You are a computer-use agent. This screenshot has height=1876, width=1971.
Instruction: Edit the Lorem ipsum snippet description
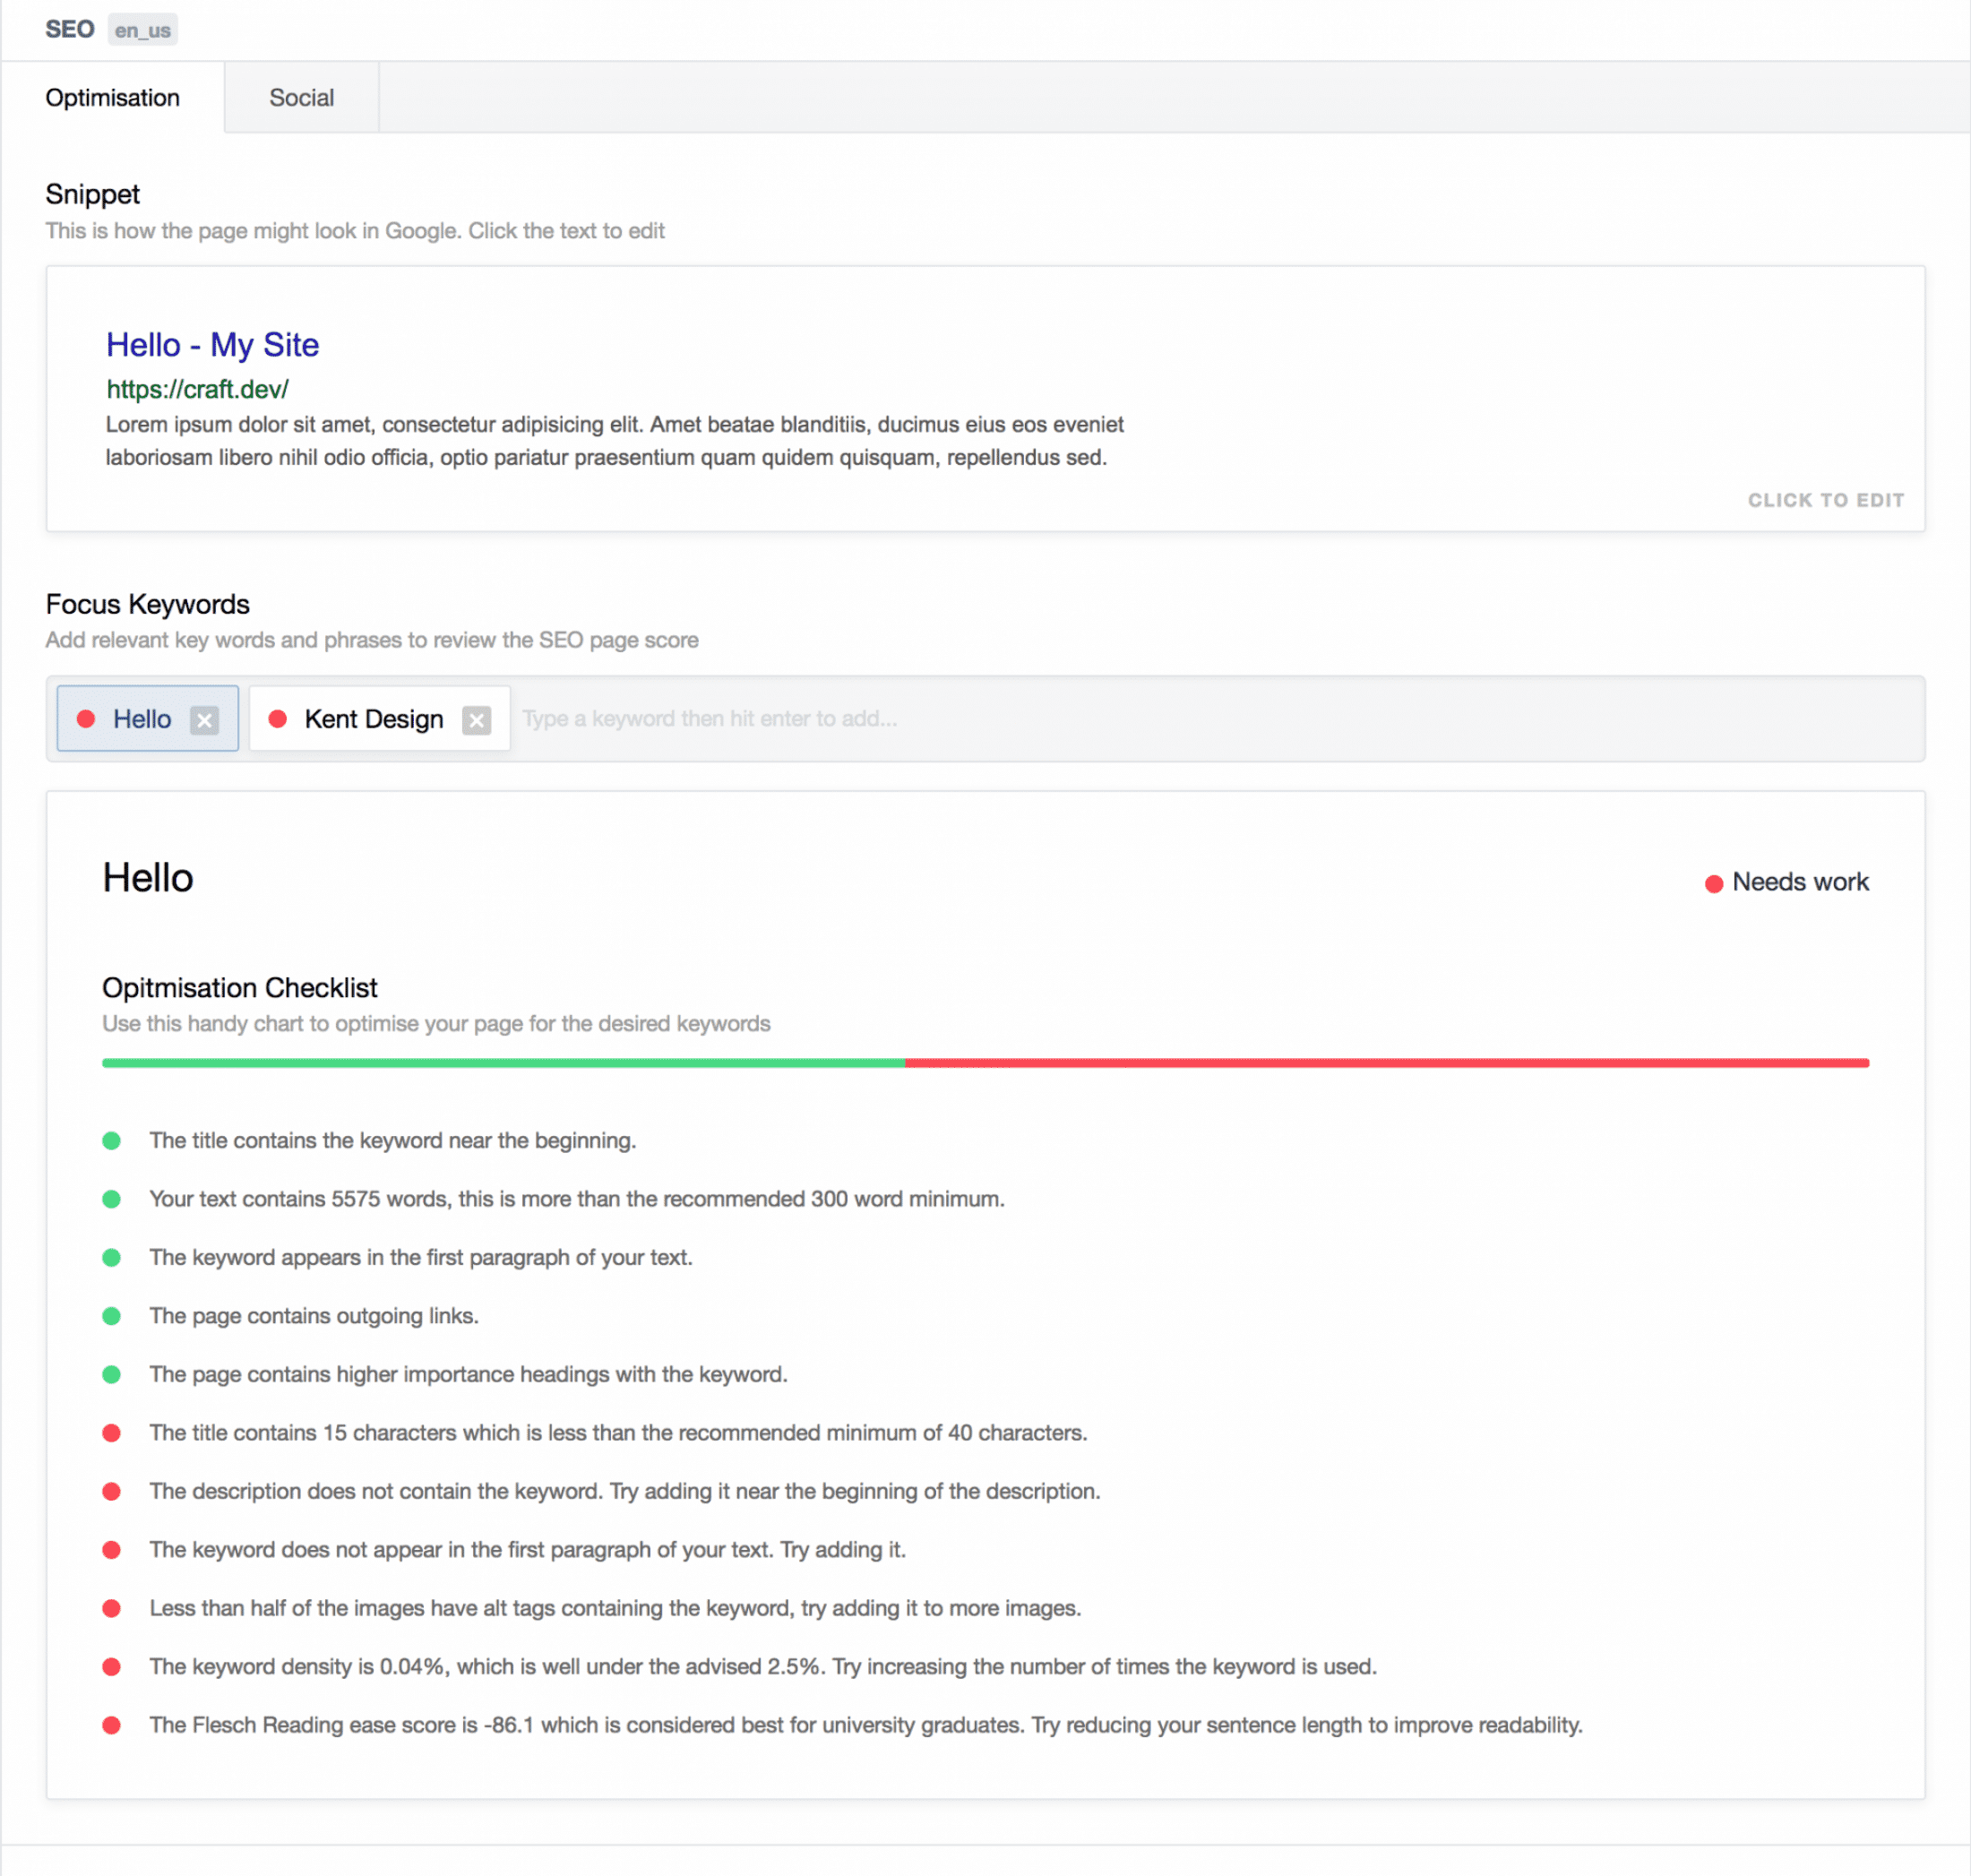pos(614,441)
